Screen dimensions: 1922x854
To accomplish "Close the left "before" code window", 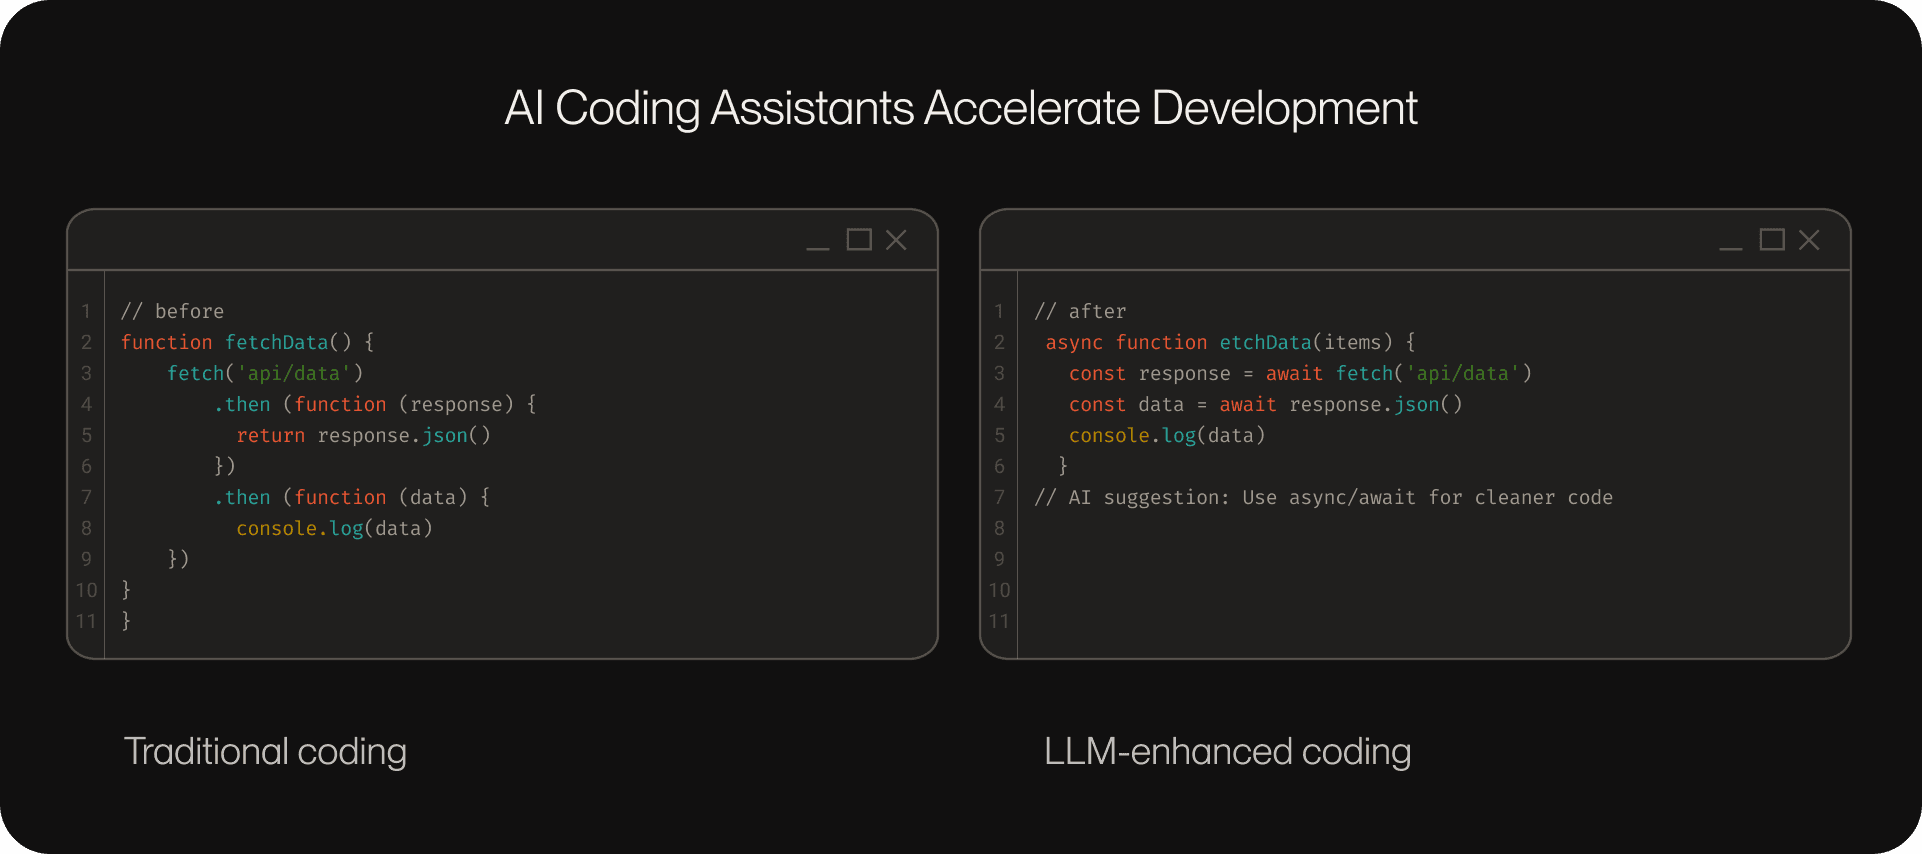I will [x=896, y=240].
